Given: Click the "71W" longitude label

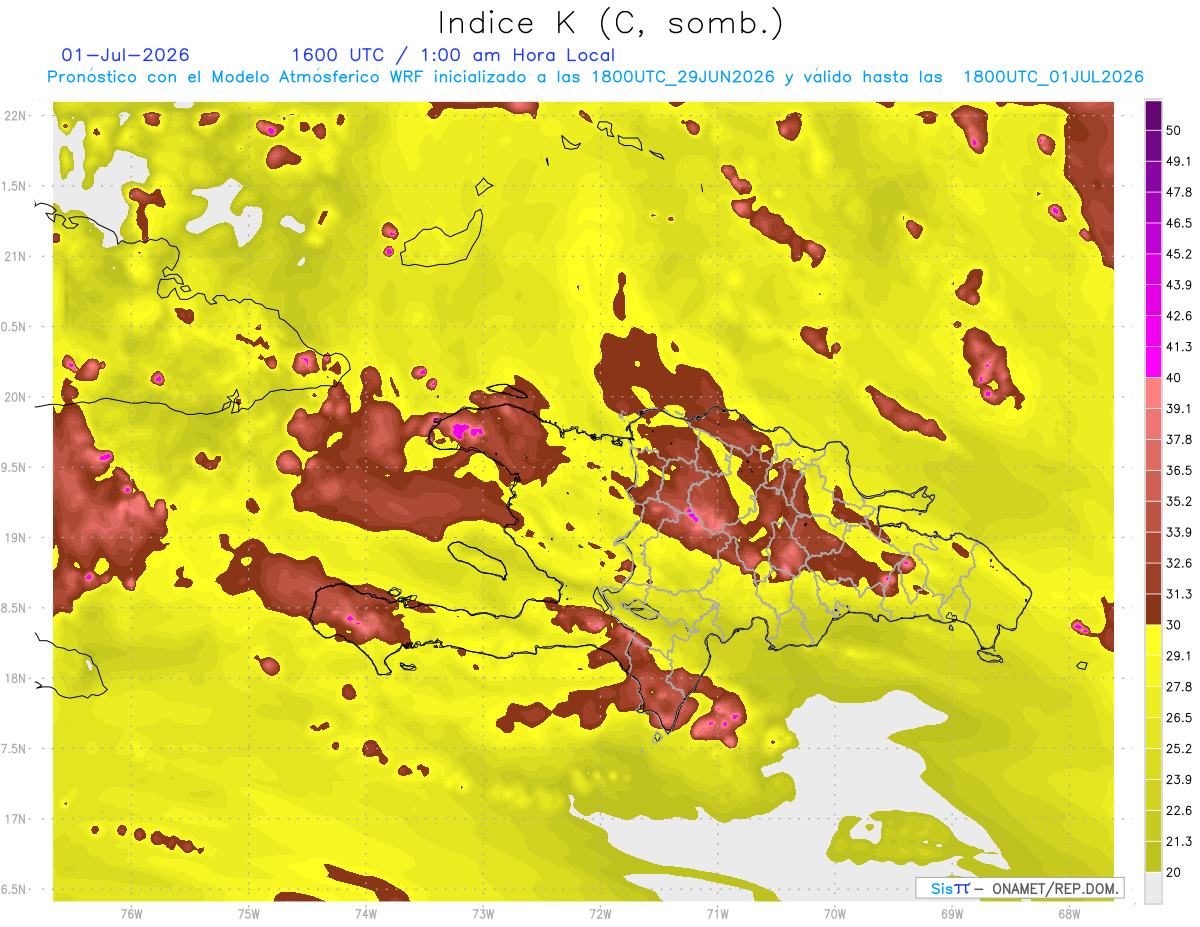Looking at the screenshot, I should point(717,913).
